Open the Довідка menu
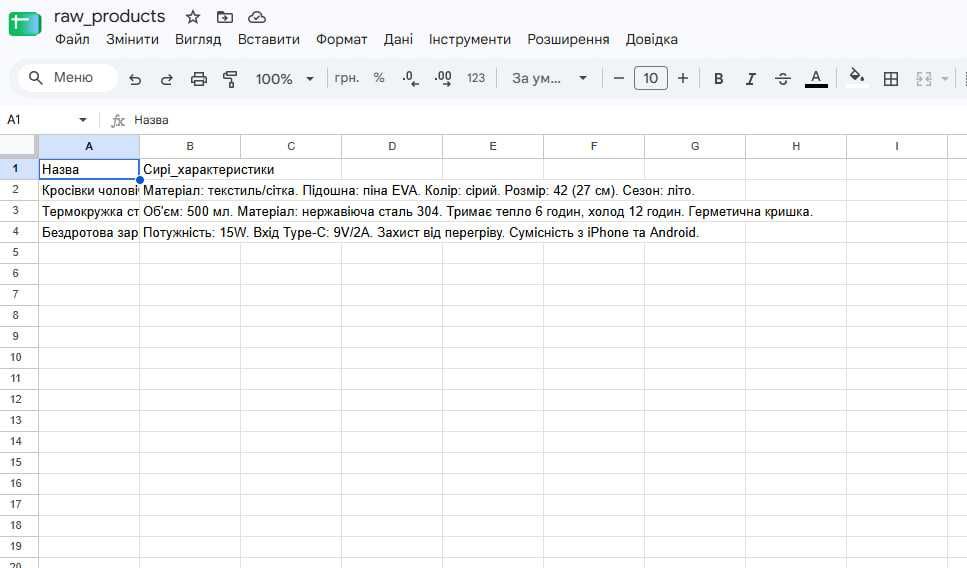Viewport: 967px width, 568px height. tap(651, 39)
